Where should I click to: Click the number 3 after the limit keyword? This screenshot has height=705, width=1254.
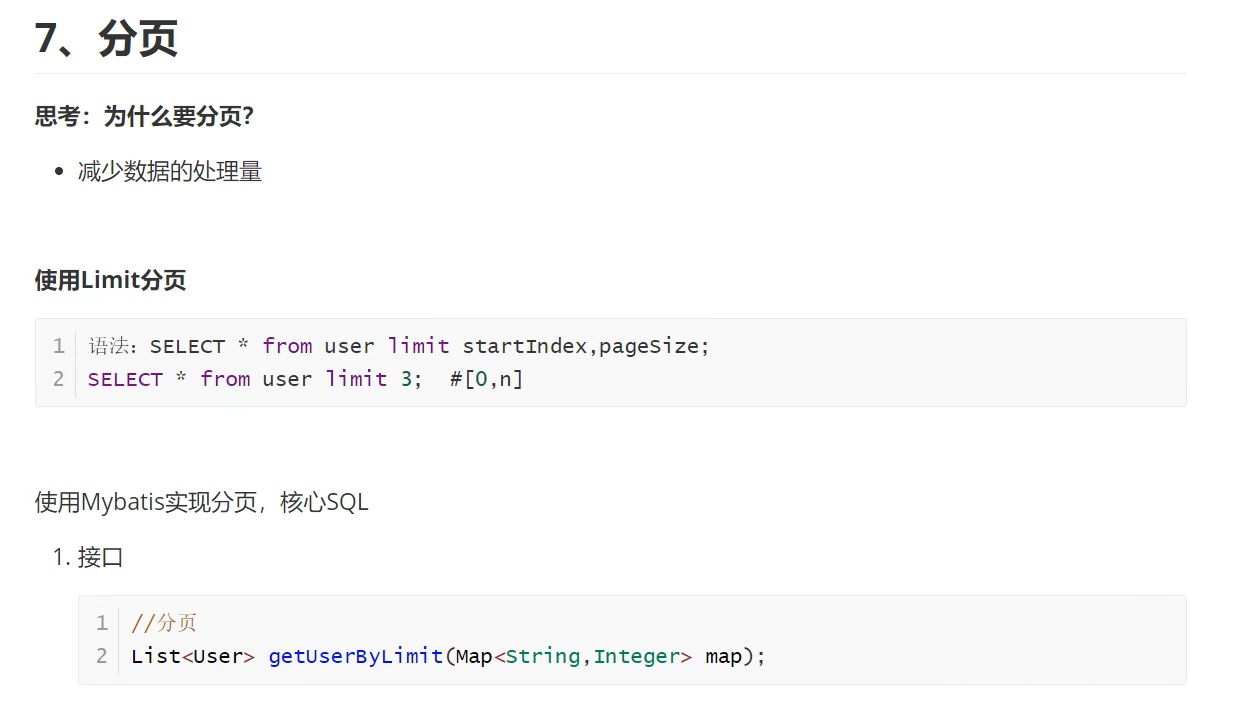(x=405, y=379)
